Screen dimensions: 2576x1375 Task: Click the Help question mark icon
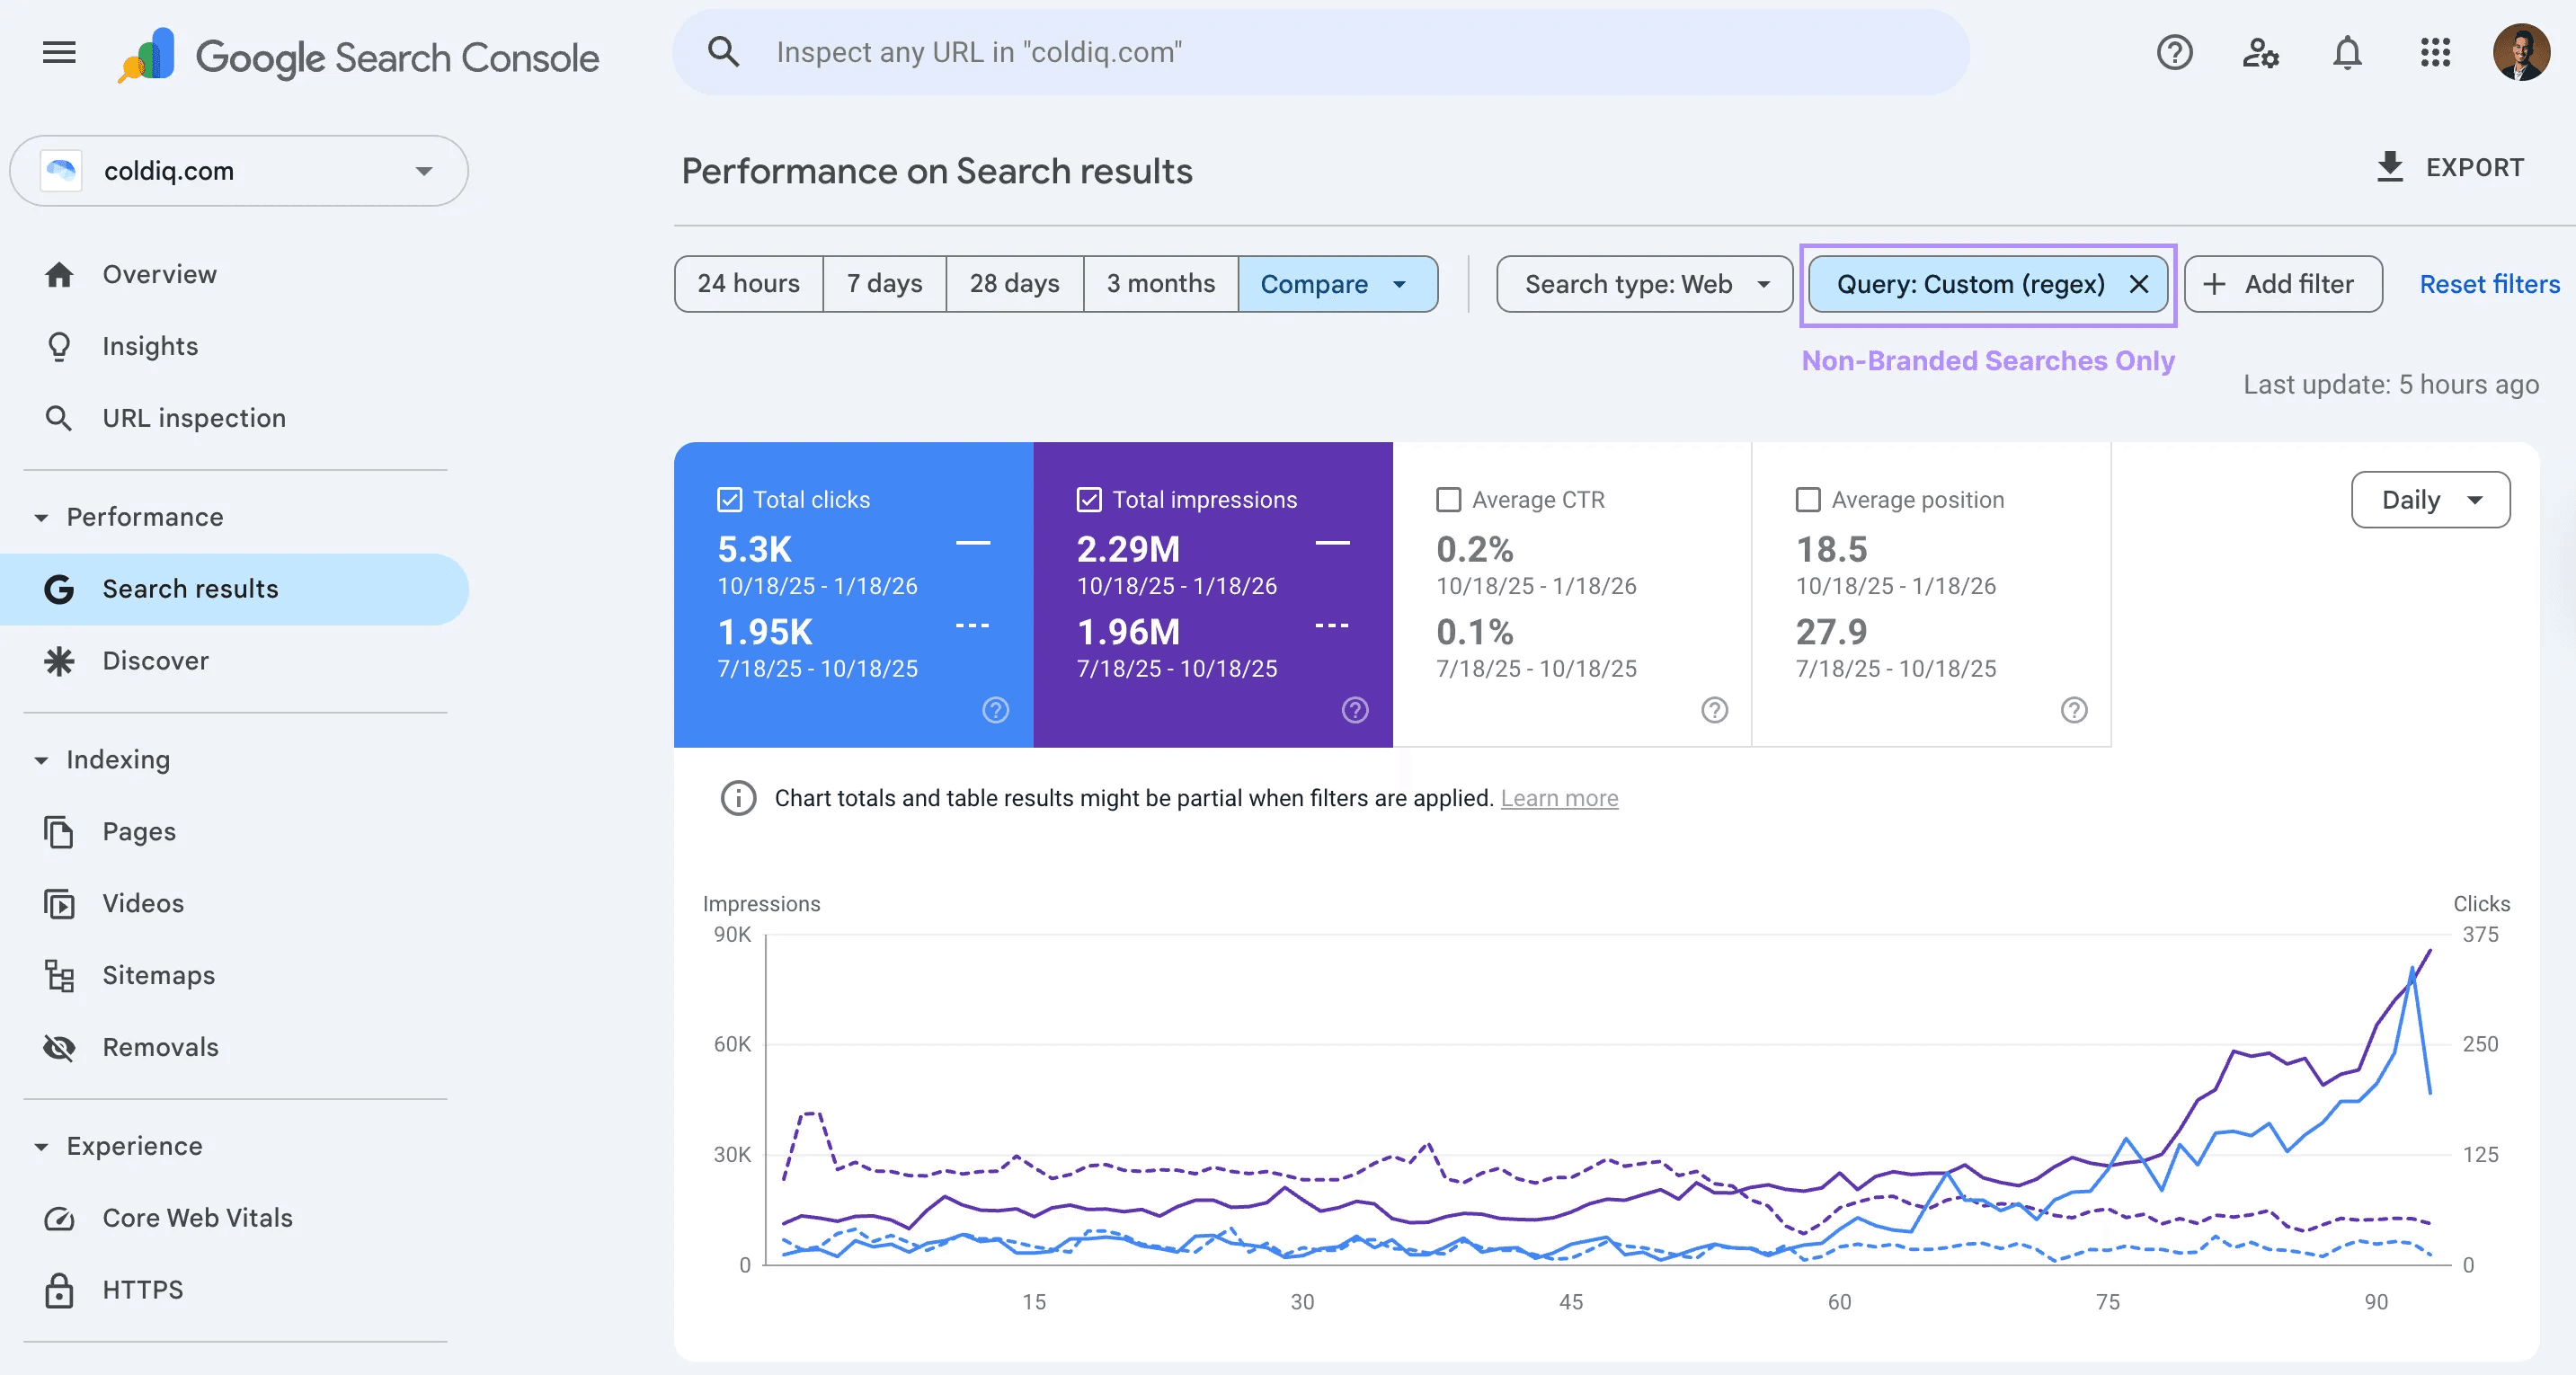coord(2174,52)
